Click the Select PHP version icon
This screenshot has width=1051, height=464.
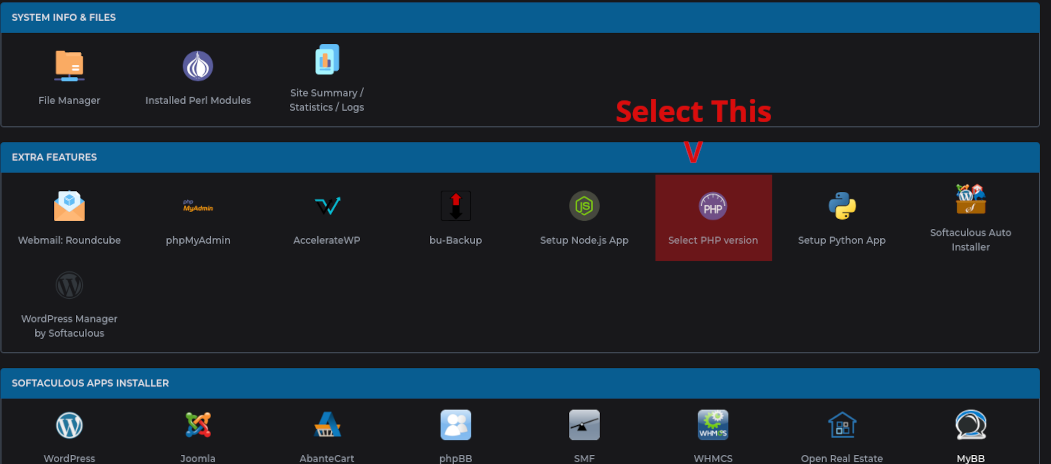713,206
